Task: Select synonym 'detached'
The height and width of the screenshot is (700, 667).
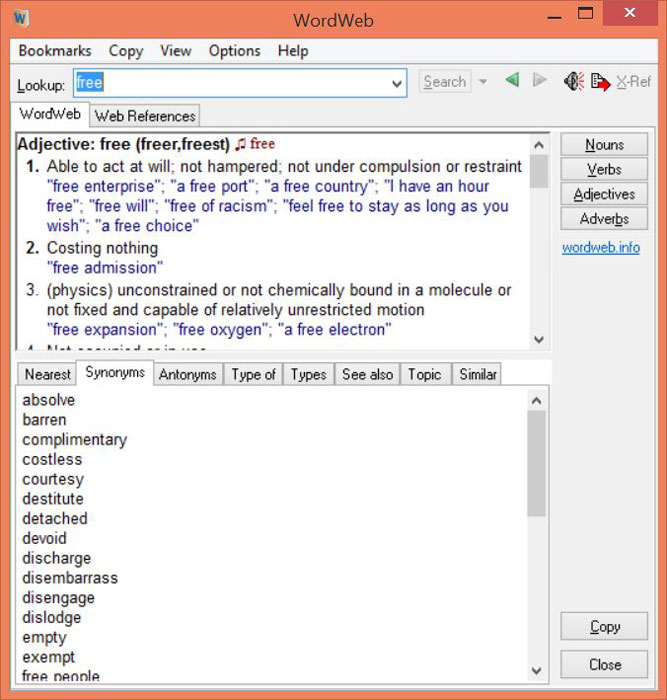Action: (x=55, y=518)
